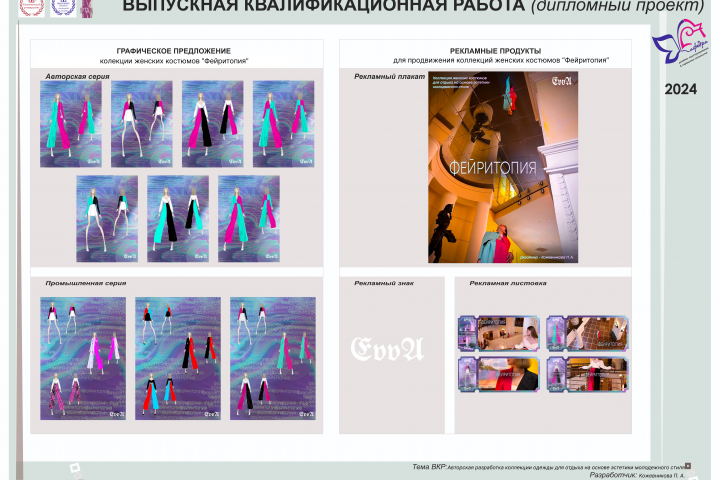The image size is (720, 480).
Task: Click the red round emblem logo in header
Action: click(32, 8)
